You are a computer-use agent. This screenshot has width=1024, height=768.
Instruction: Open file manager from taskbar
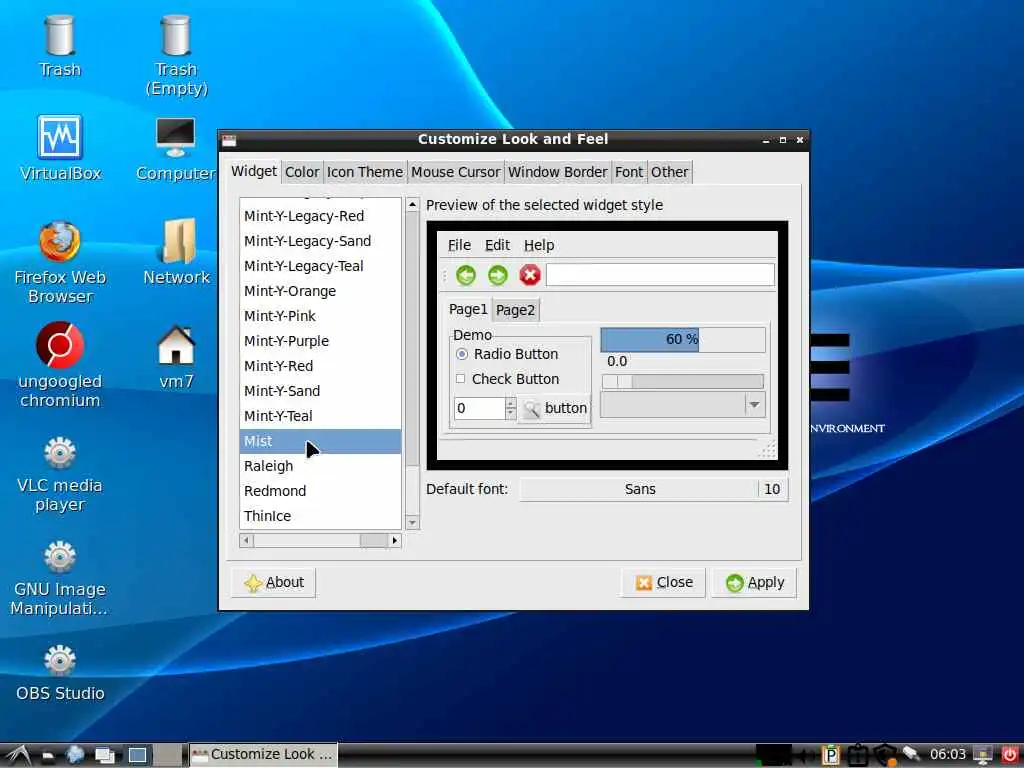pyautogui.click(x=48, y=756)
